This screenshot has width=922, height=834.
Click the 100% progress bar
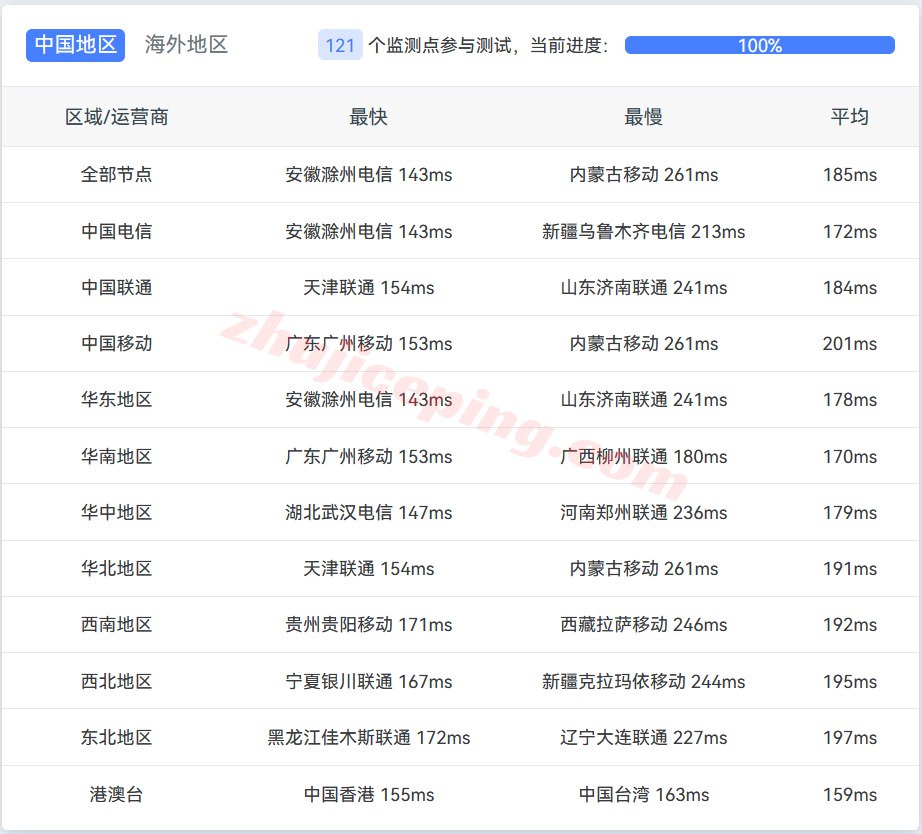point(760,45)
